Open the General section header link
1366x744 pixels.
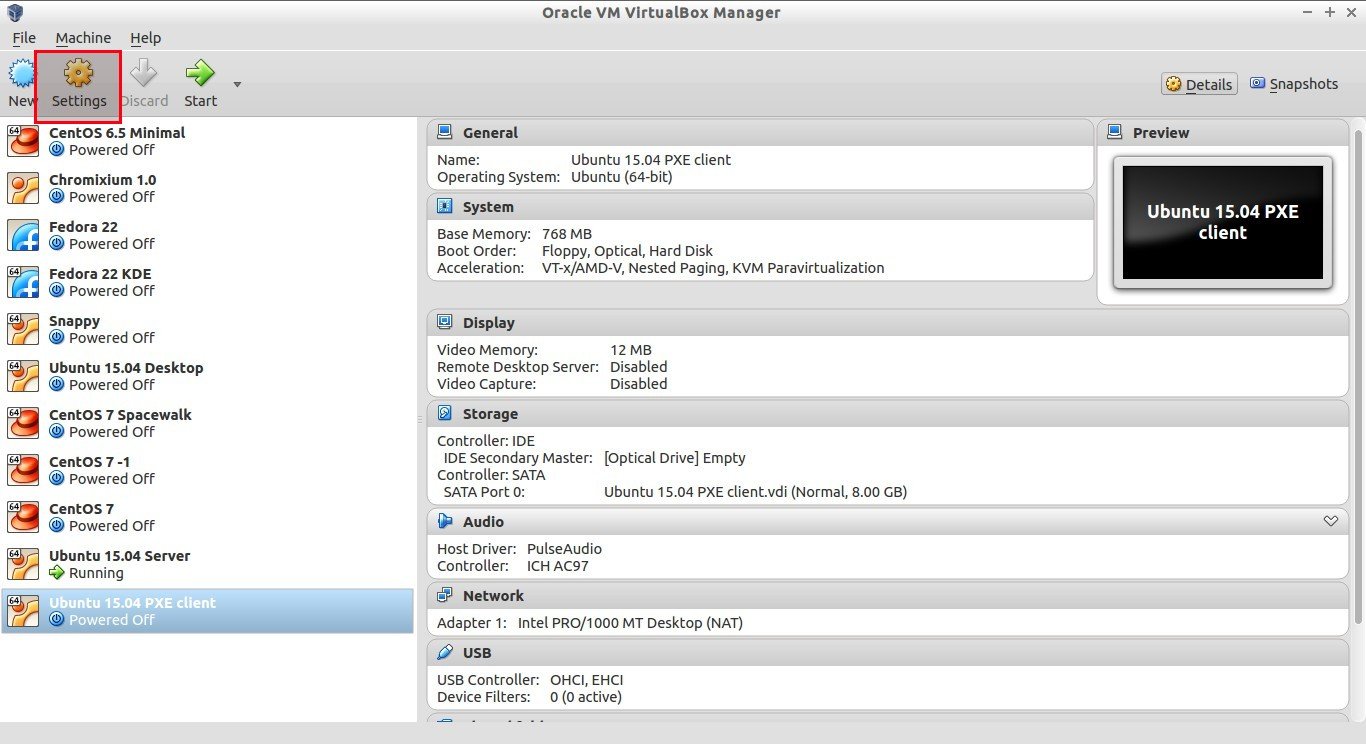(x=490, y=133)
